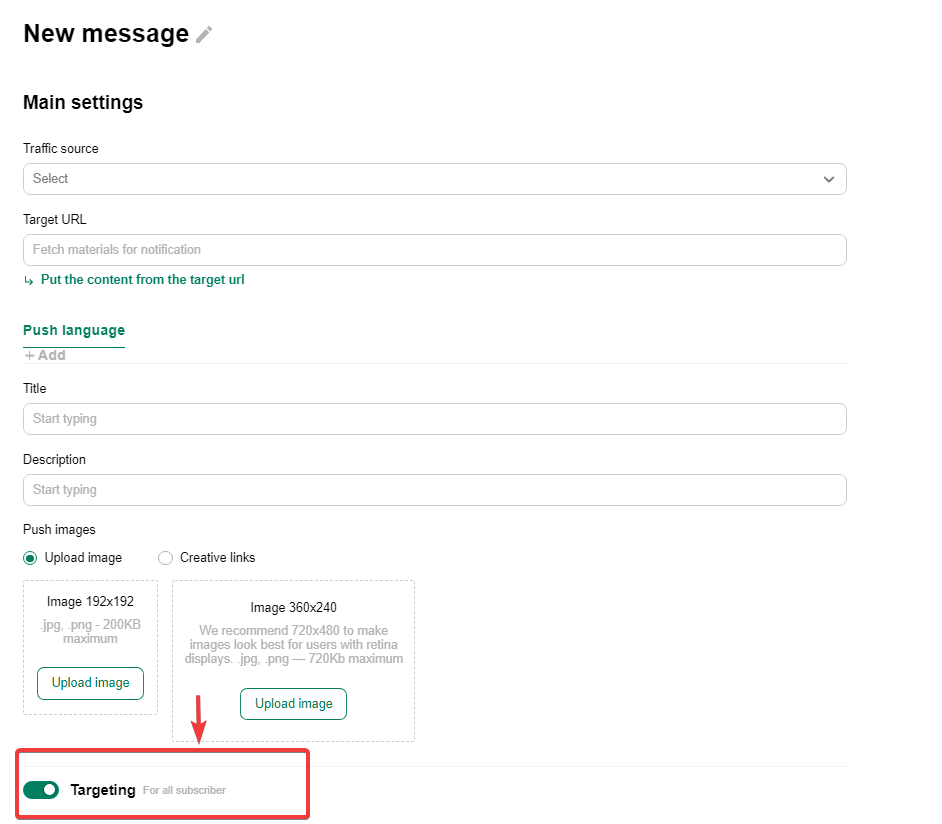Focus the Description text field

coord(434,490)
